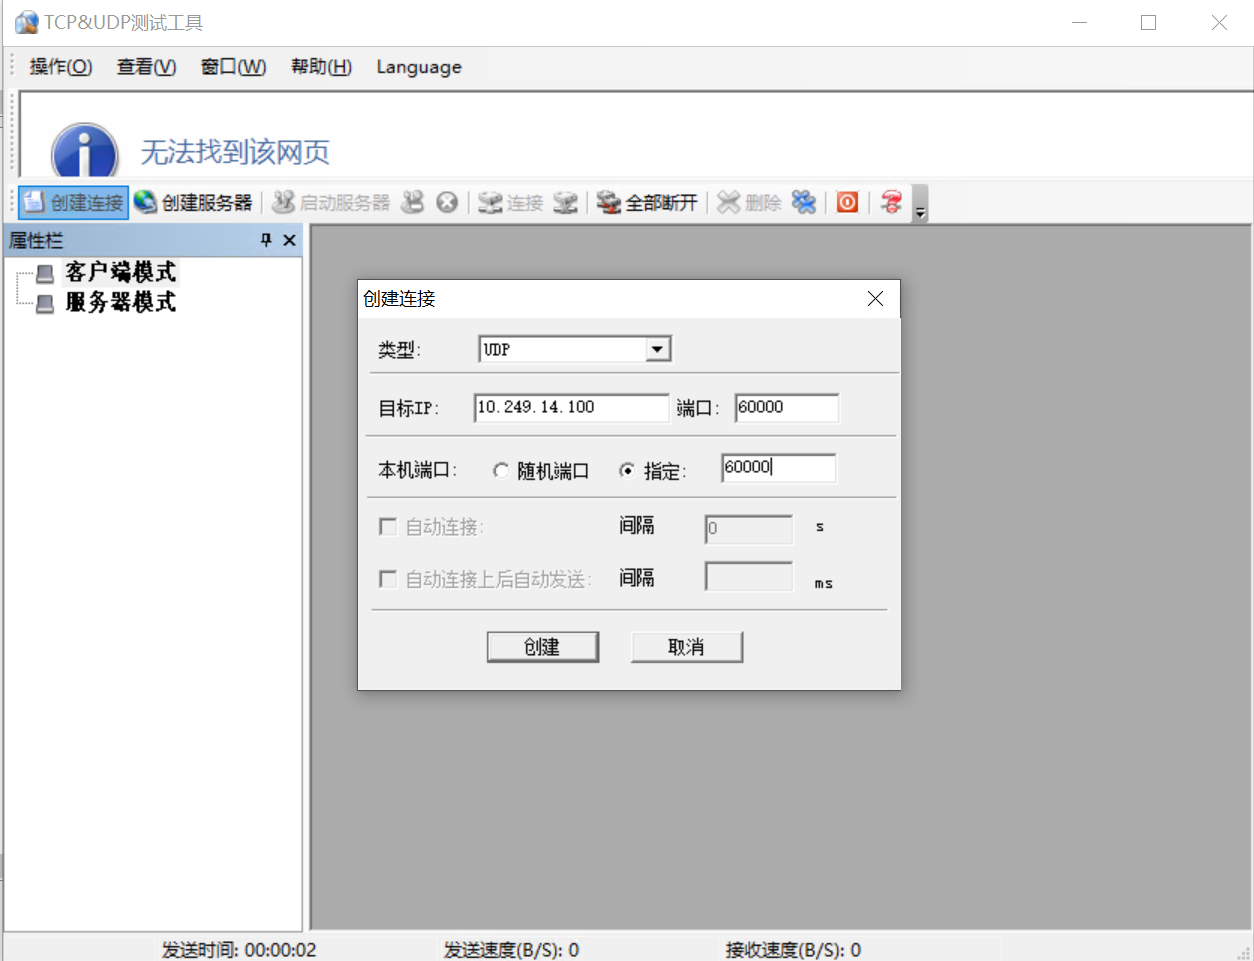Pin the 属性栏 panel with the pushpin icon
Screen dimensions: 1254x961
[266, 240]
